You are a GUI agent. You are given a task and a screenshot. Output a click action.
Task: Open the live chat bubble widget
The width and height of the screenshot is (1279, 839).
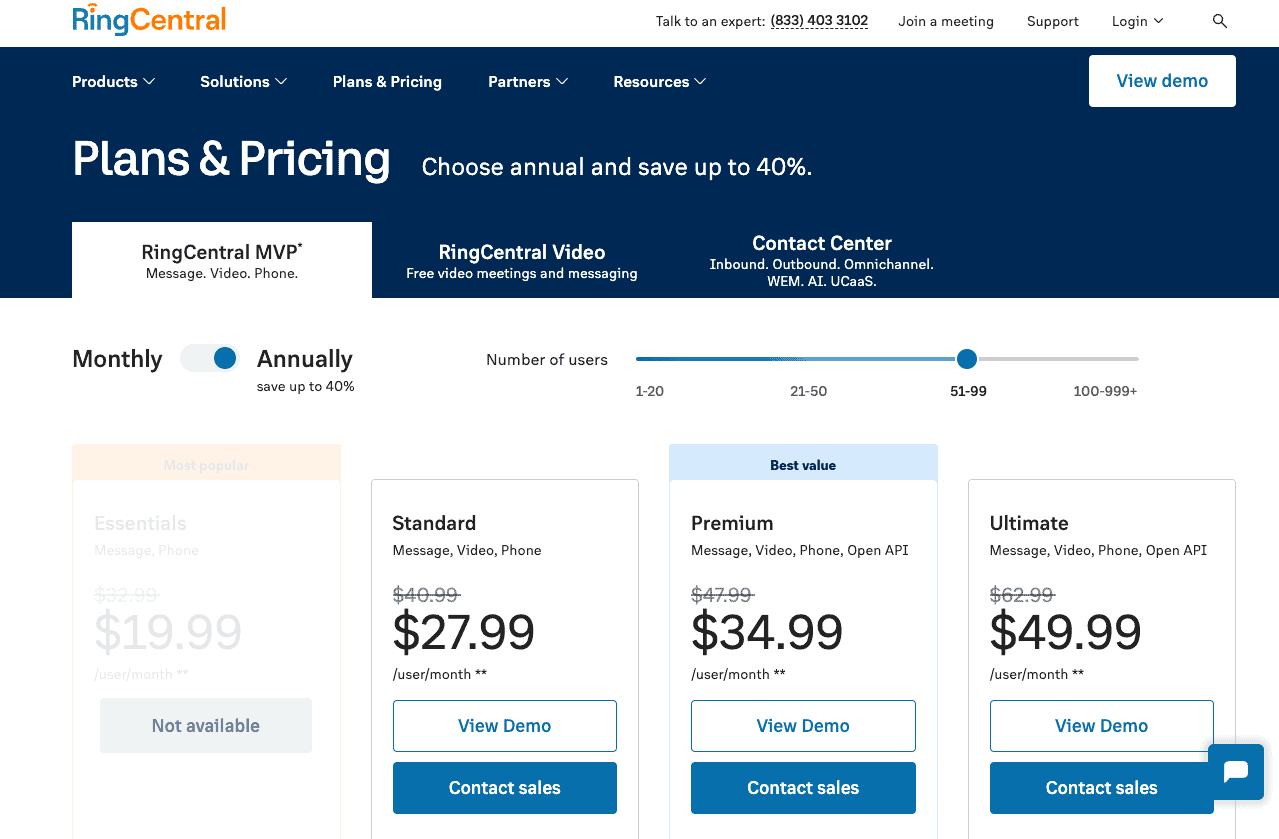pos(1236,771)
